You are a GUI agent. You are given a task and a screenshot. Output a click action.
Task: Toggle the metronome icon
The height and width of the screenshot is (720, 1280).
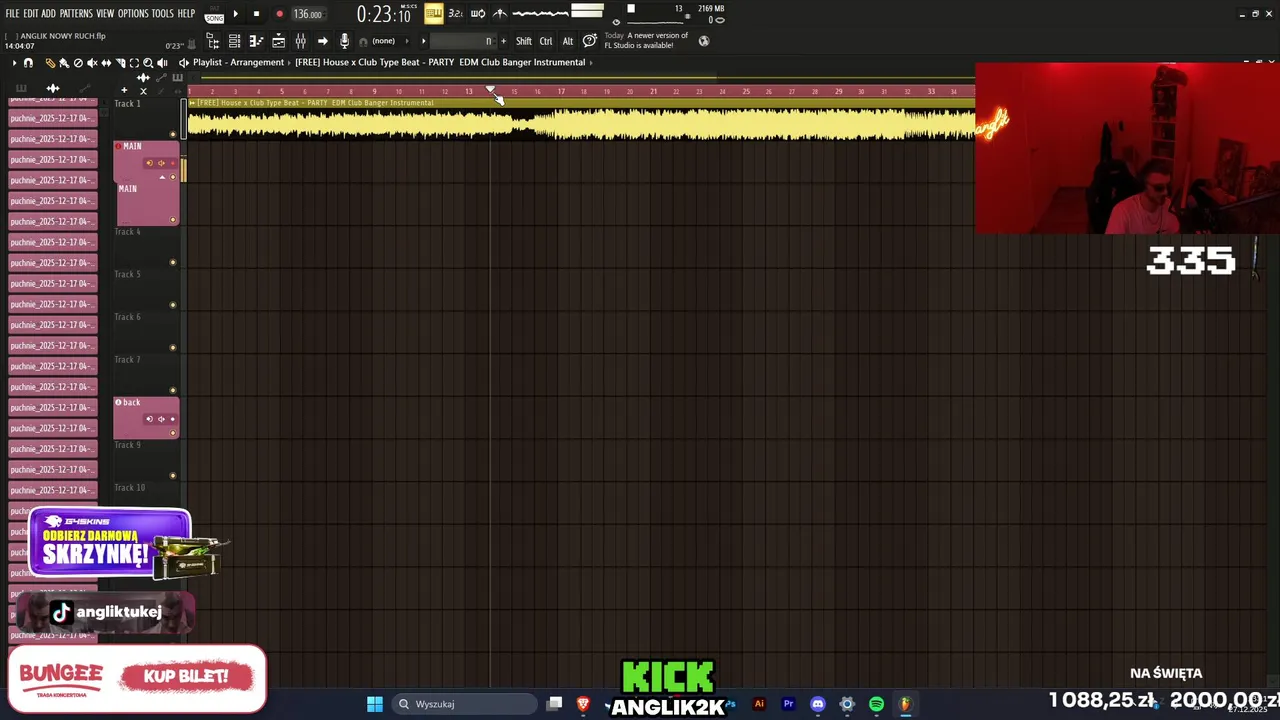(x=500, y=13)
